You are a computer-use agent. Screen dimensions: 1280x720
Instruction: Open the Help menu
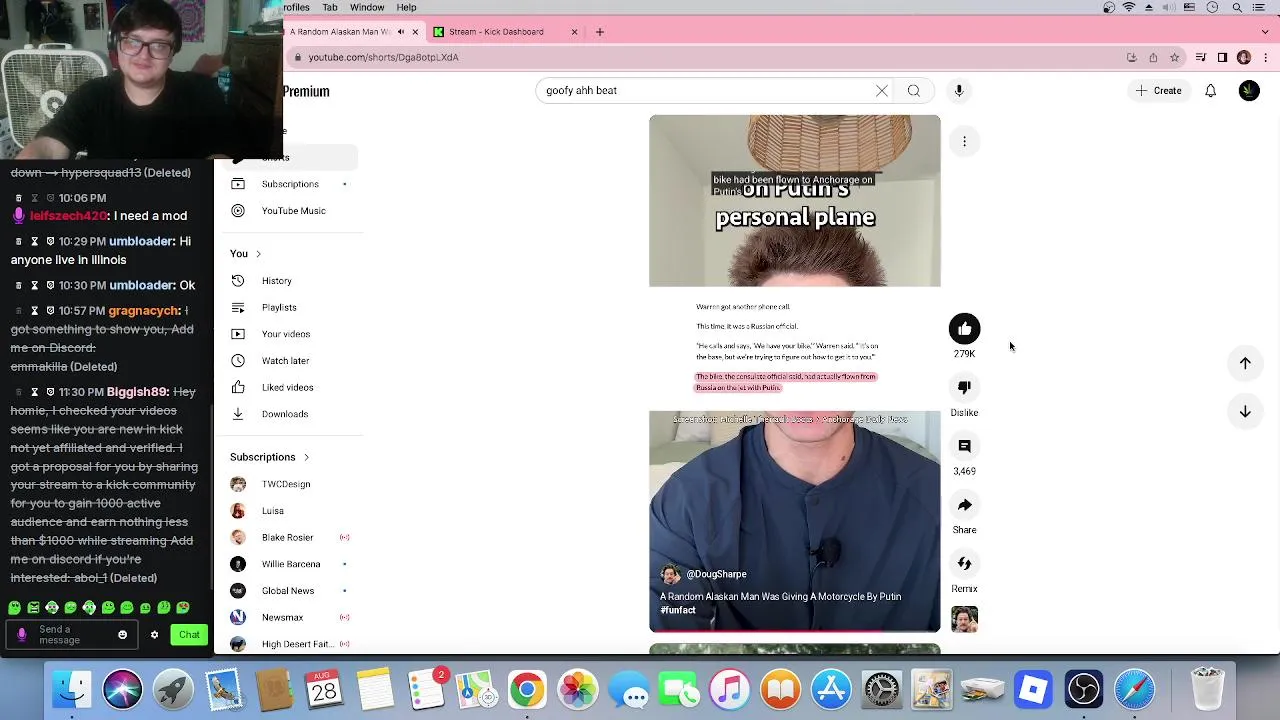click(x=406, y=7)
